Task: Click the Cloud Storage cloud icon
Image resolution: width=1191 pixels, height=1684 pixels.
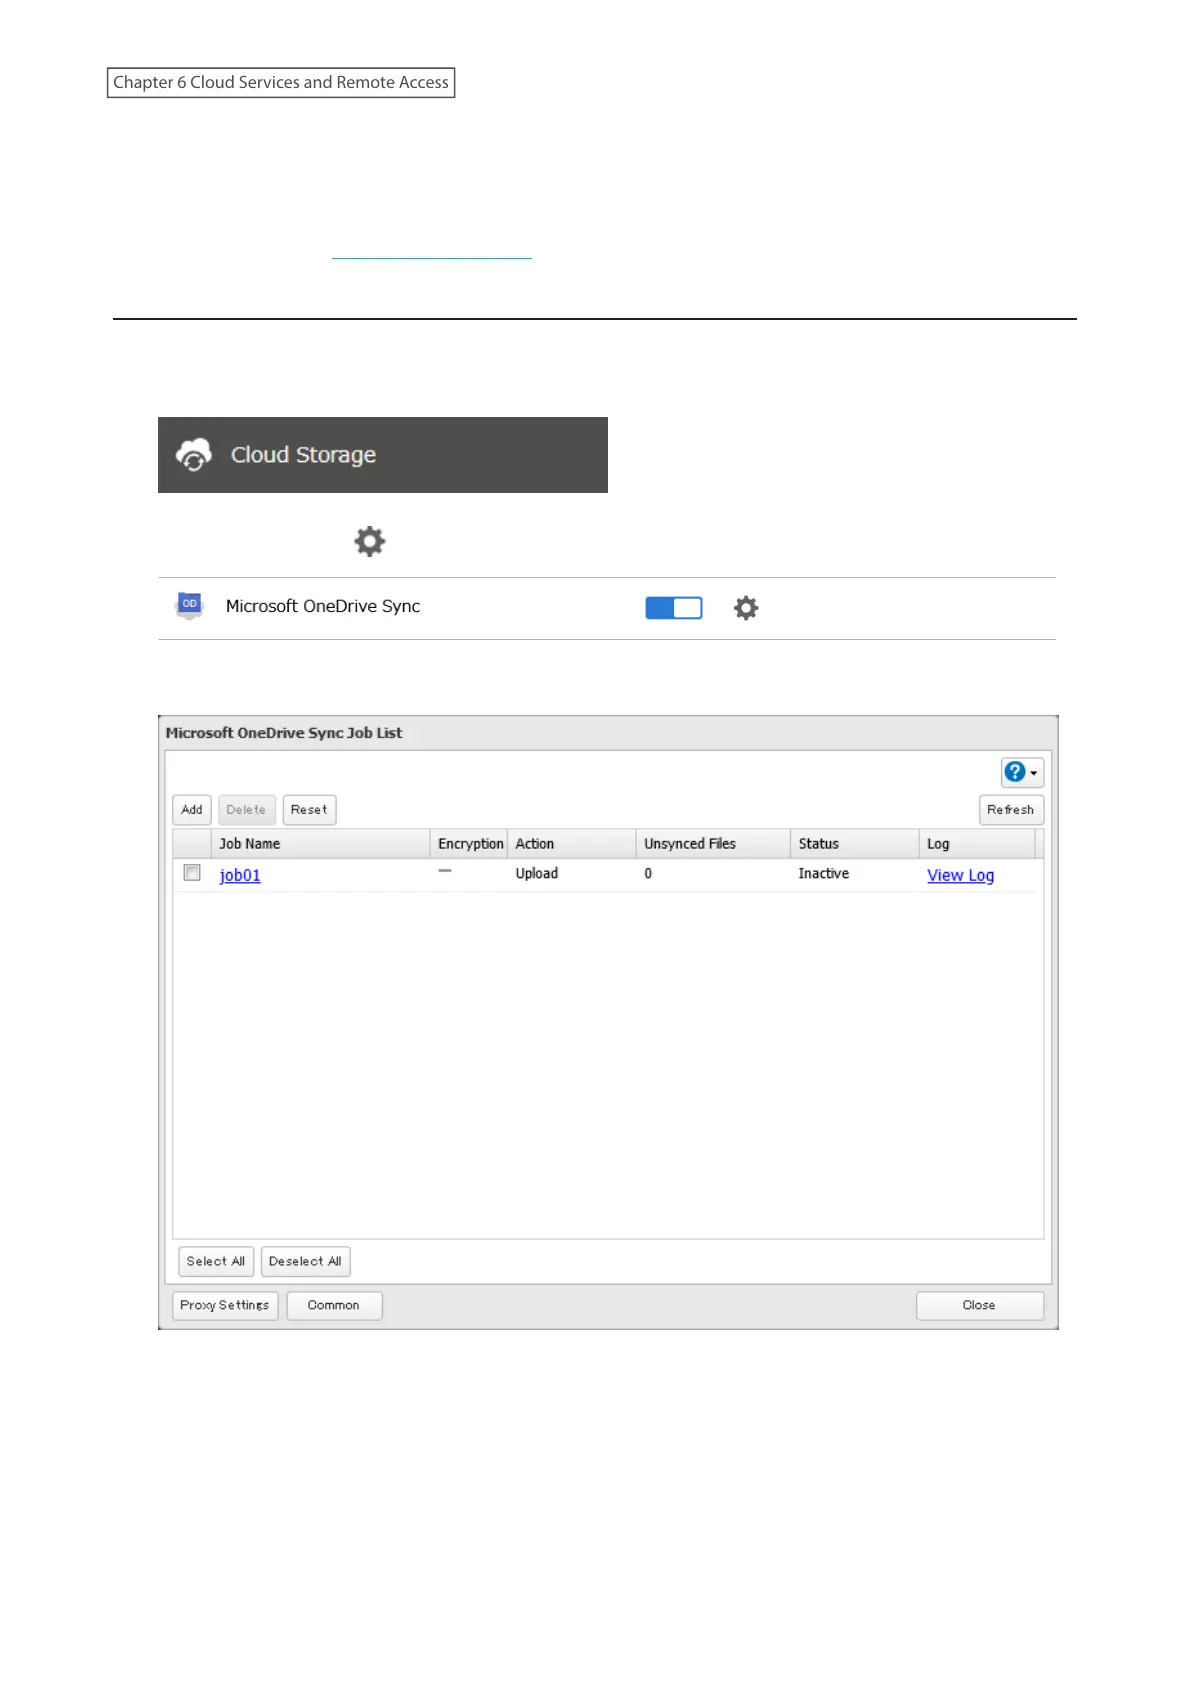Action: coord(194,455)
